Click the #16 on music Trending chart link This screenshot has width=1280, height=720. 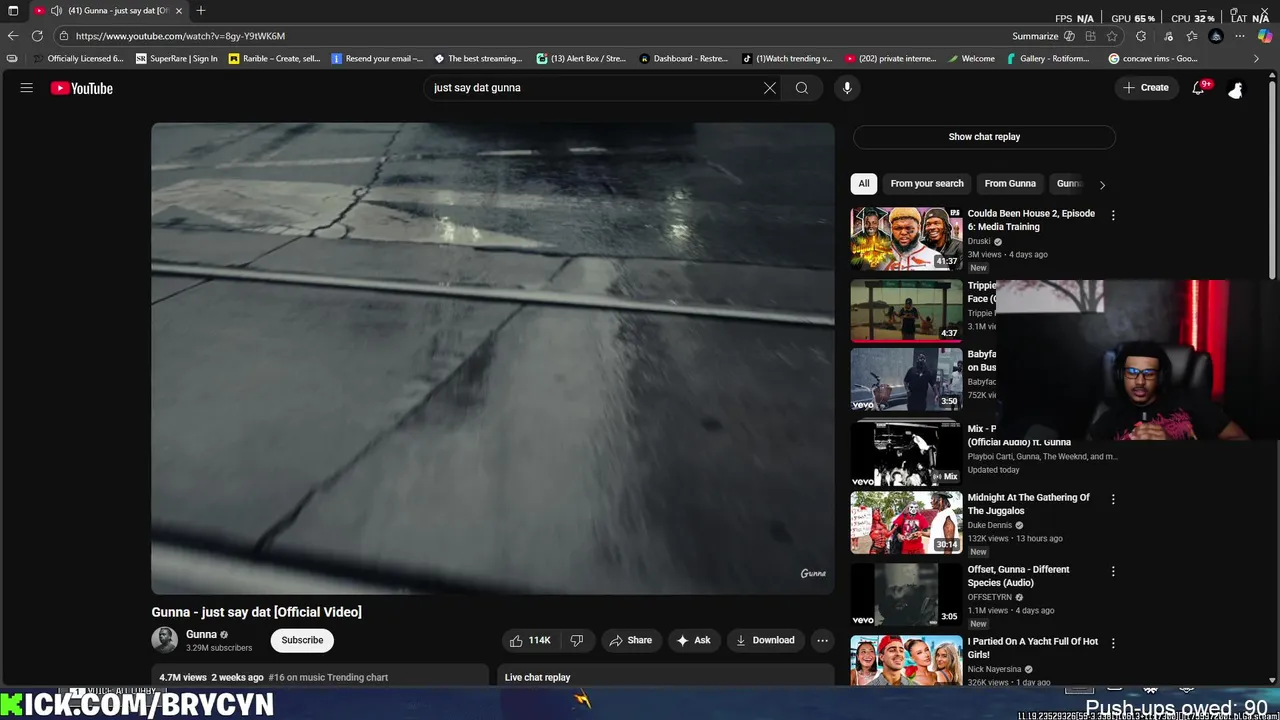(x=328, y=678)
